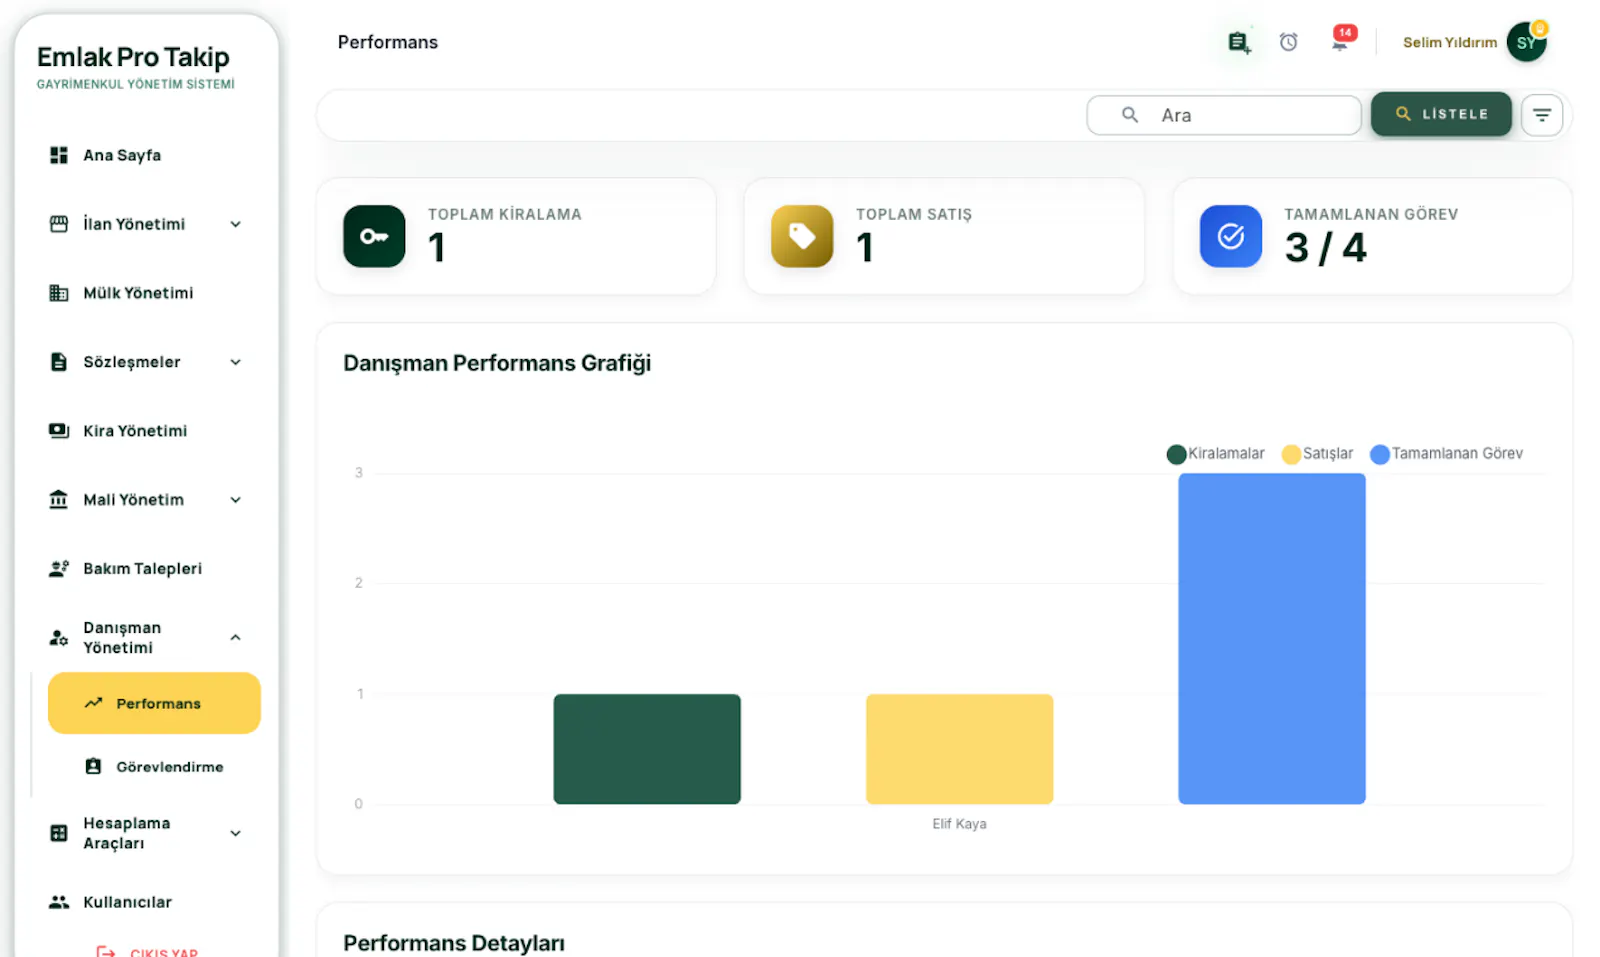Toggle Tamamlanan Görev series in legend

coord(1446,454)
